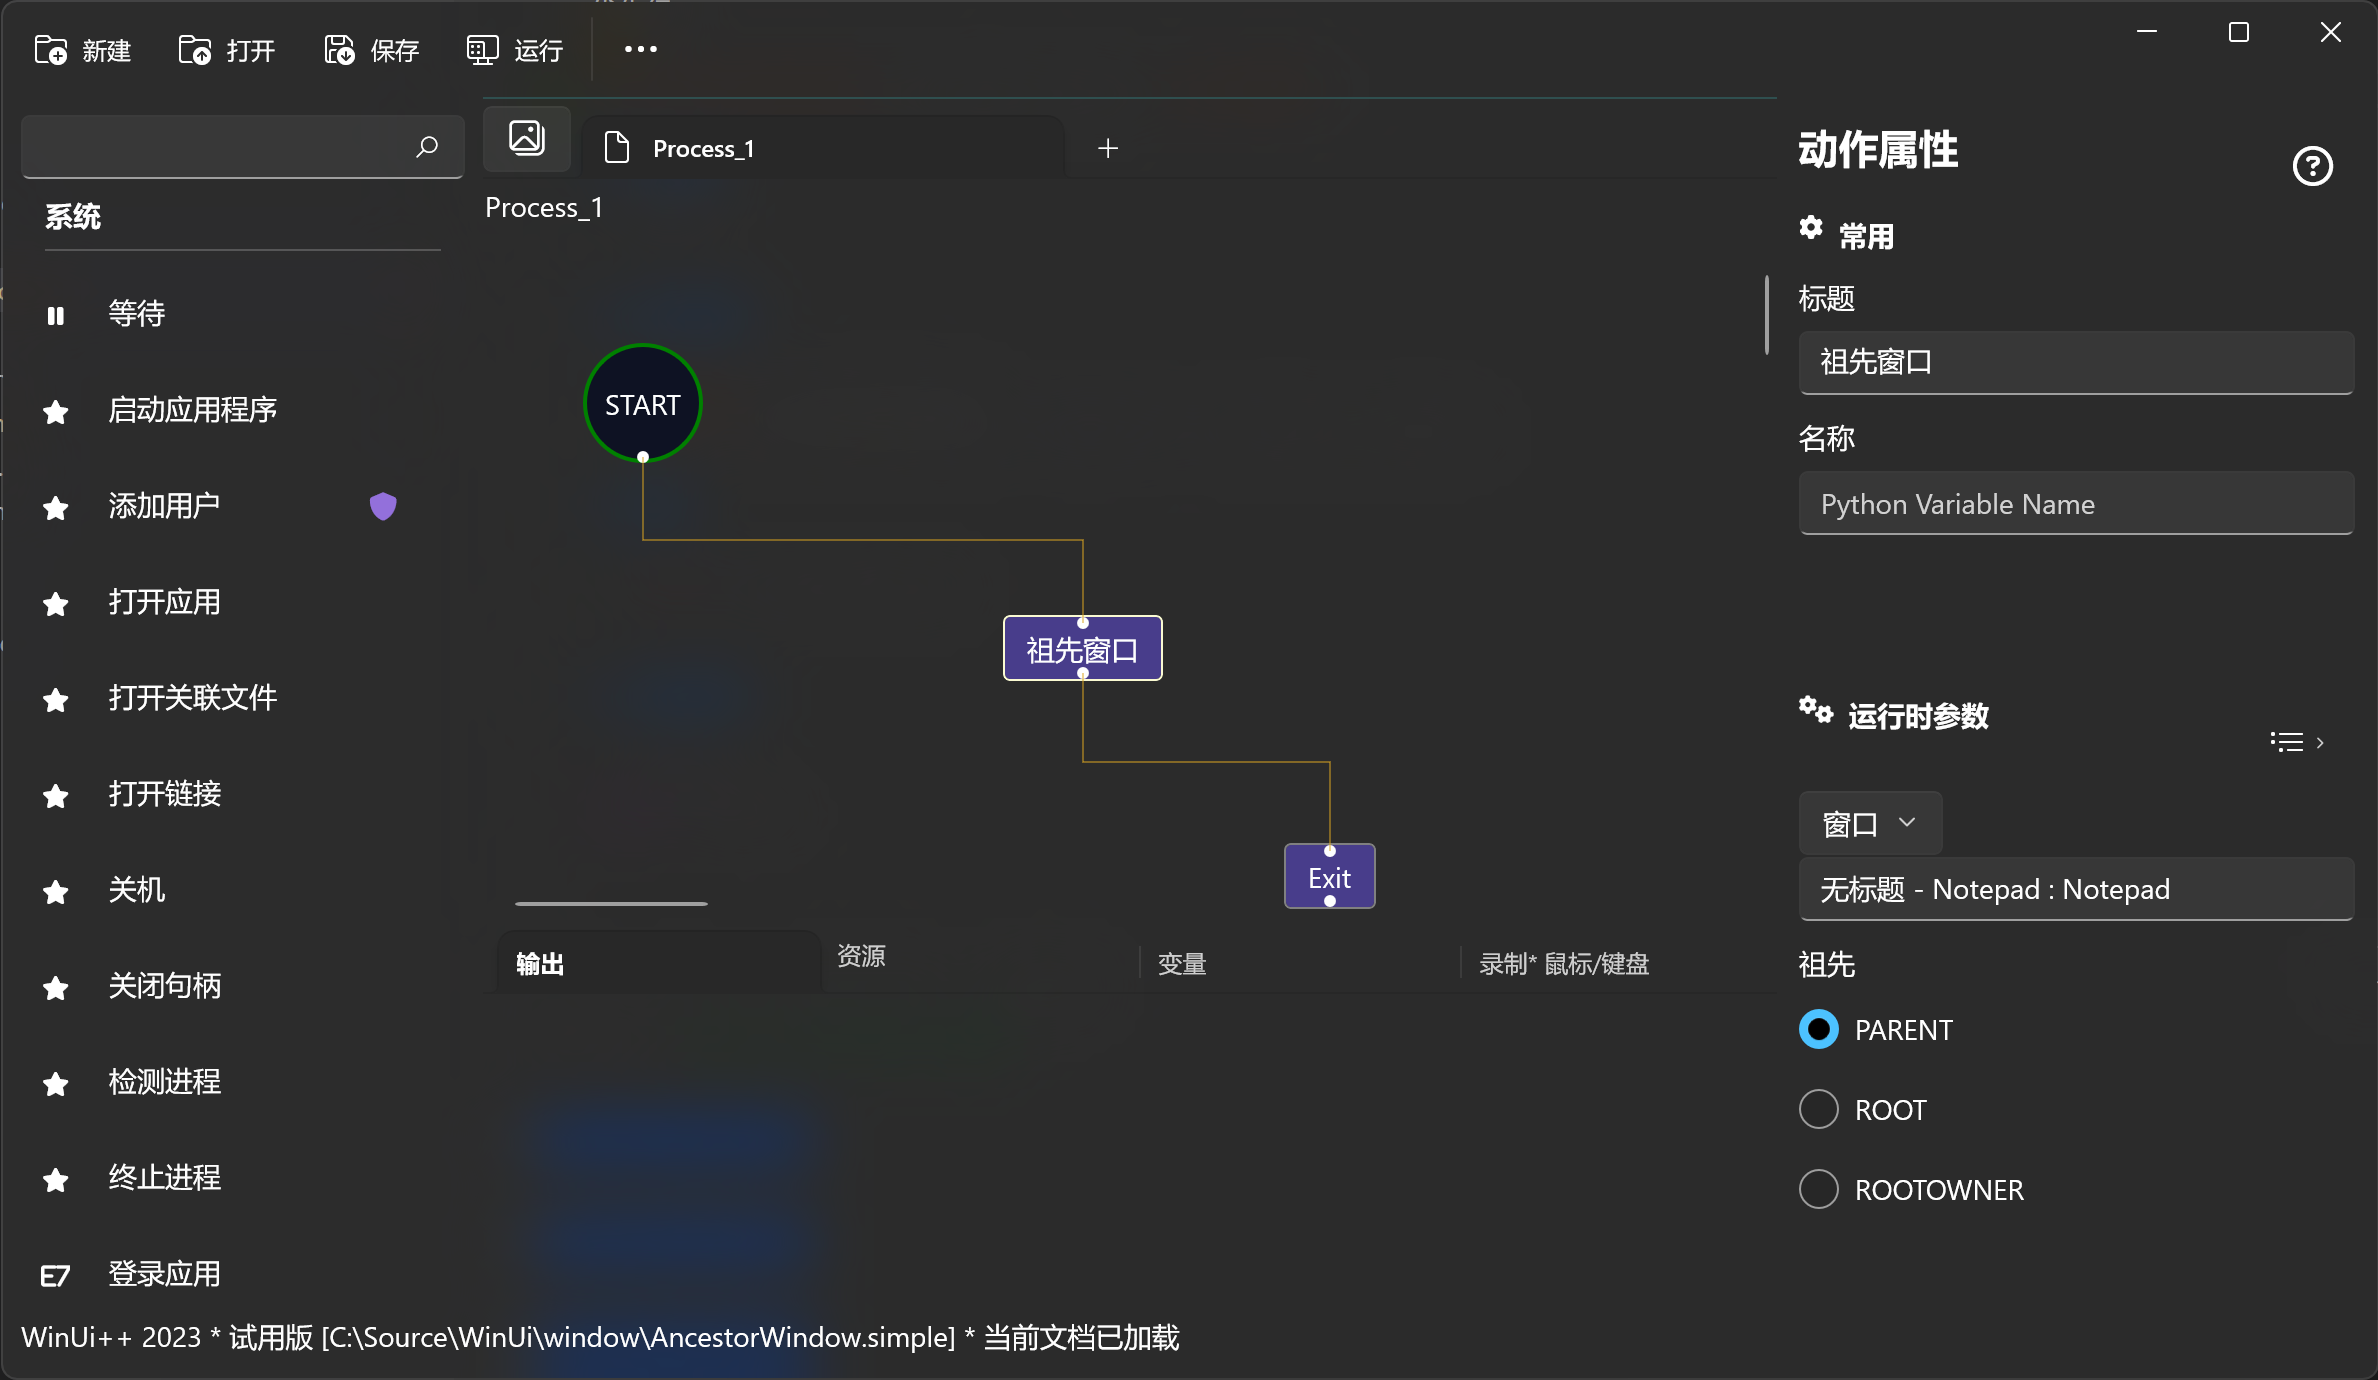This screenshot has width=2378, height=1380.
Task: Click the Python Variable Name field
Action: [x=2075, y=504]
